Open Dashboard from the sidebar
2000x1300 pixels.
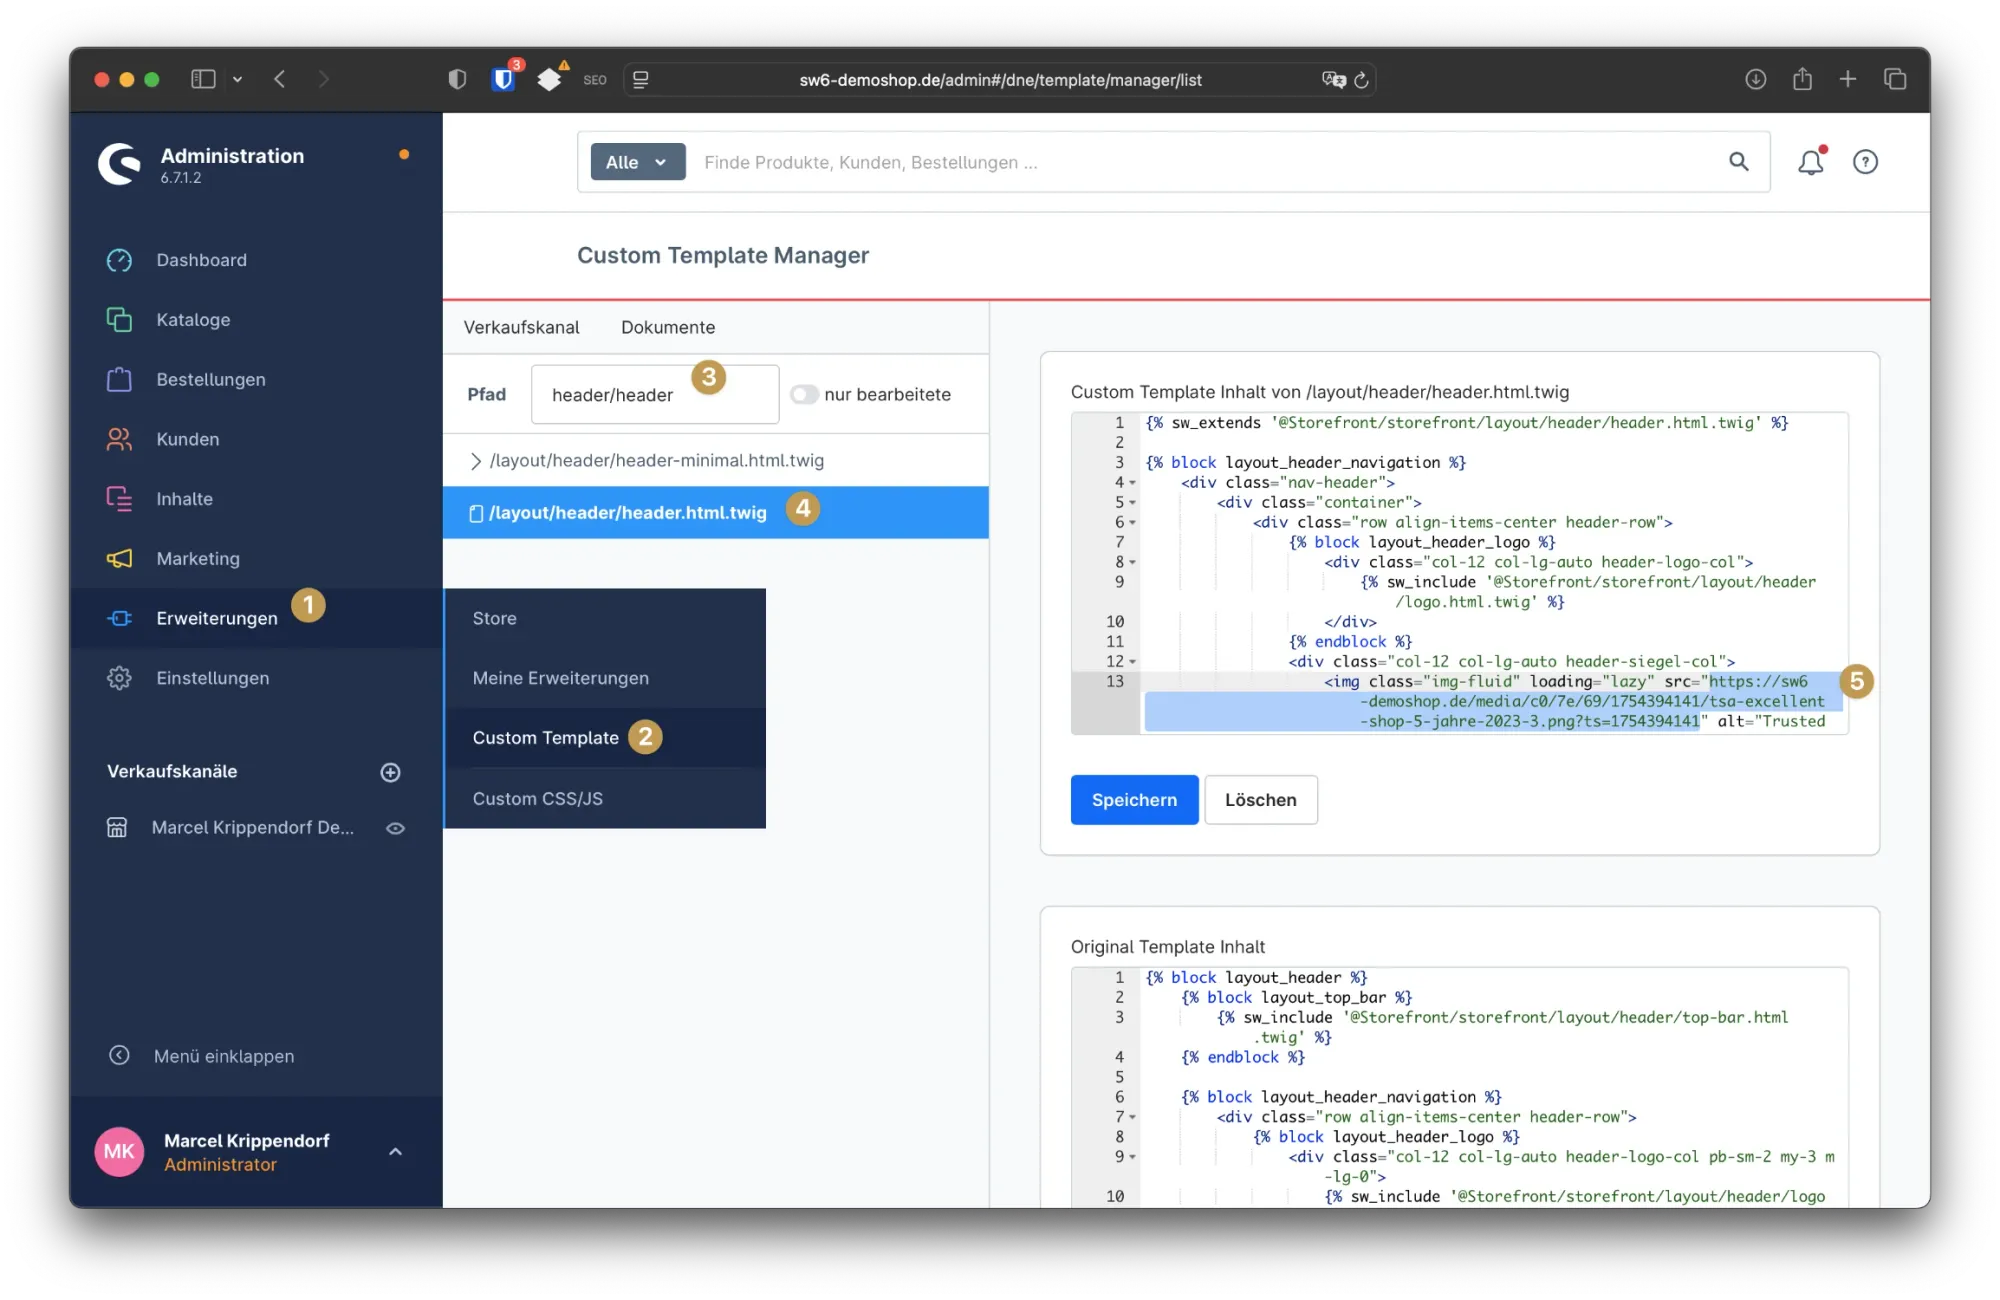[201, 260]
